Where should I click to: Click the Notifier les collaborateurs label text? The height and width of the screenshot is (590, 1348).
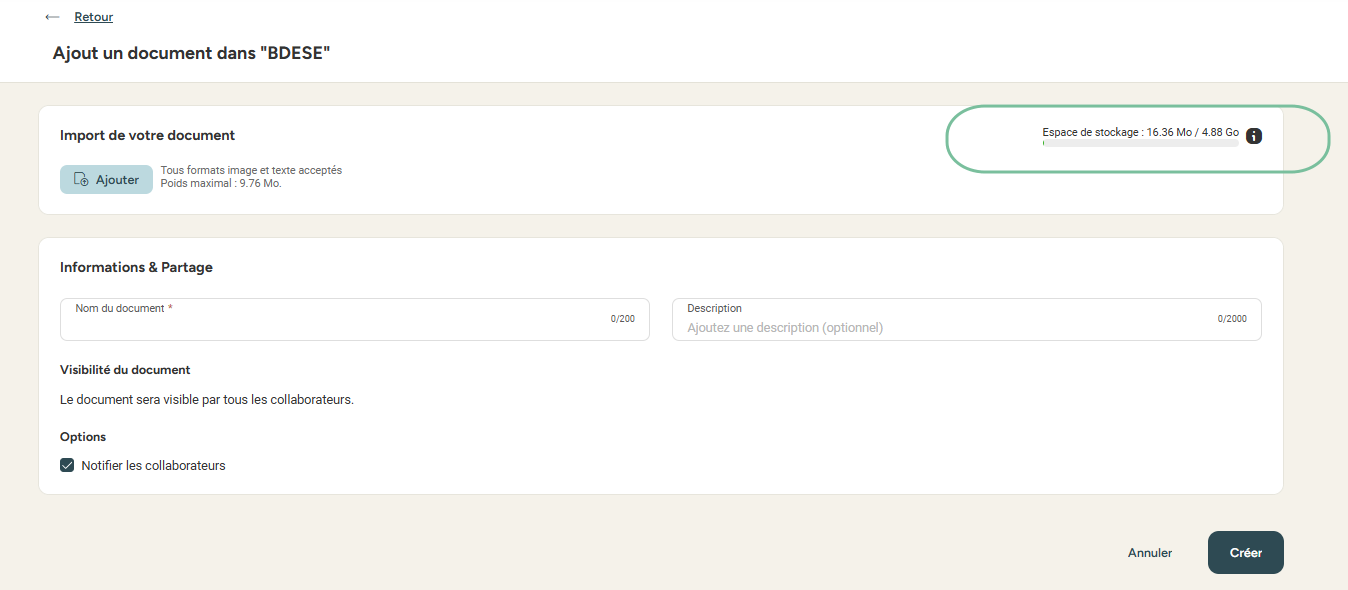(x=153, y=465)
